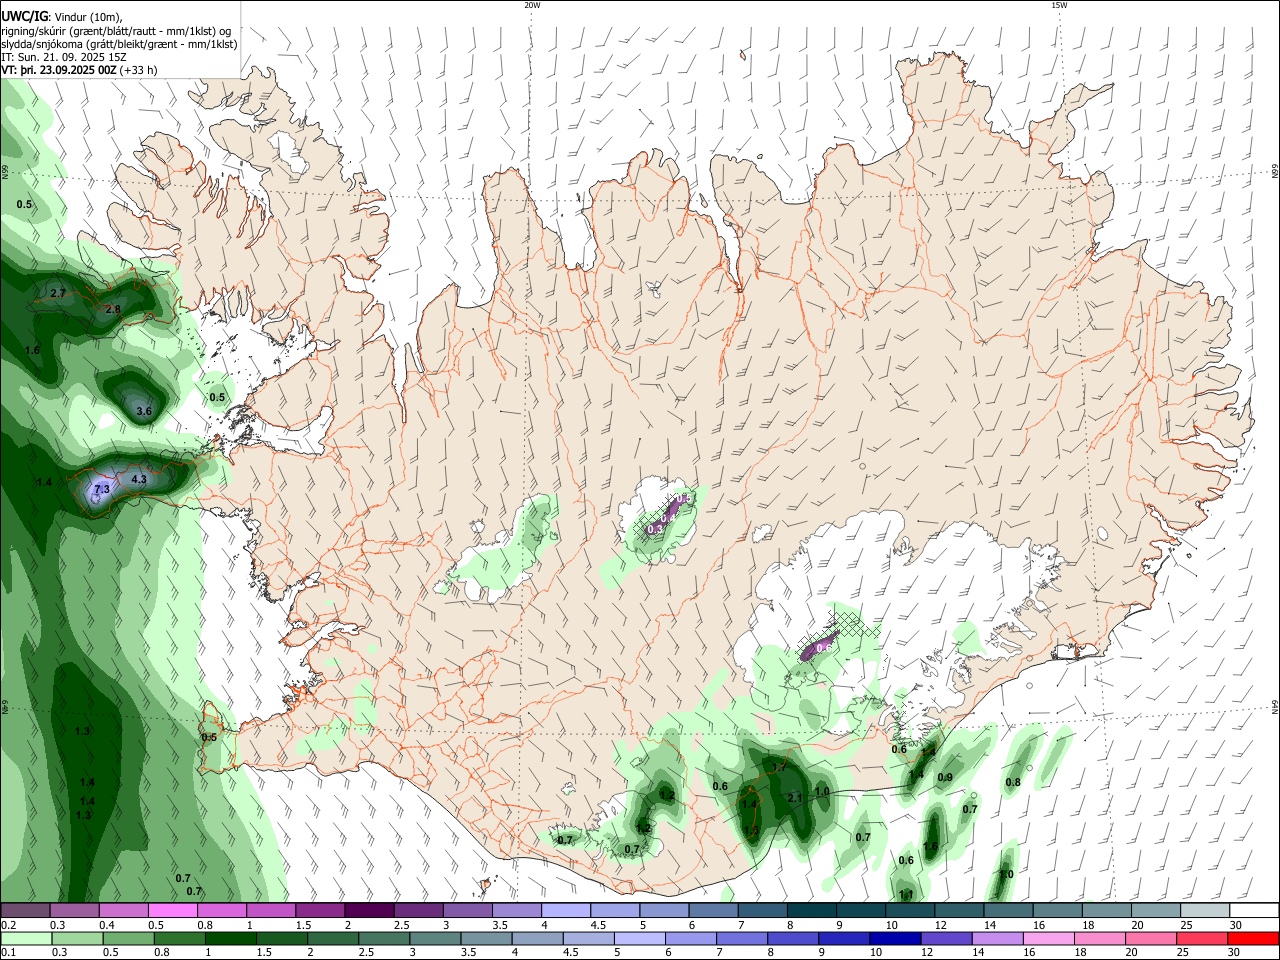Click the 15W longitude label
The height and width of the screenshot is (960, 1280).
[x=1059, y=5]
